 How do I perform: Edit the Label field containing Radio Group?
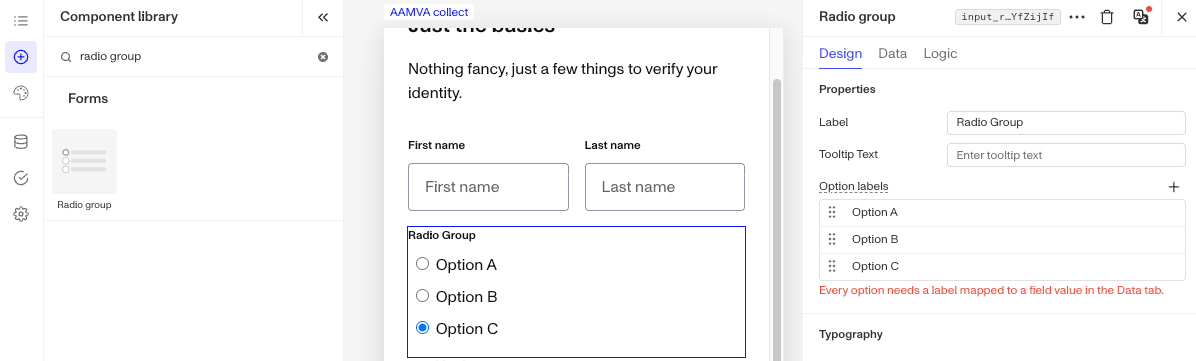(x=1066, y=122)
